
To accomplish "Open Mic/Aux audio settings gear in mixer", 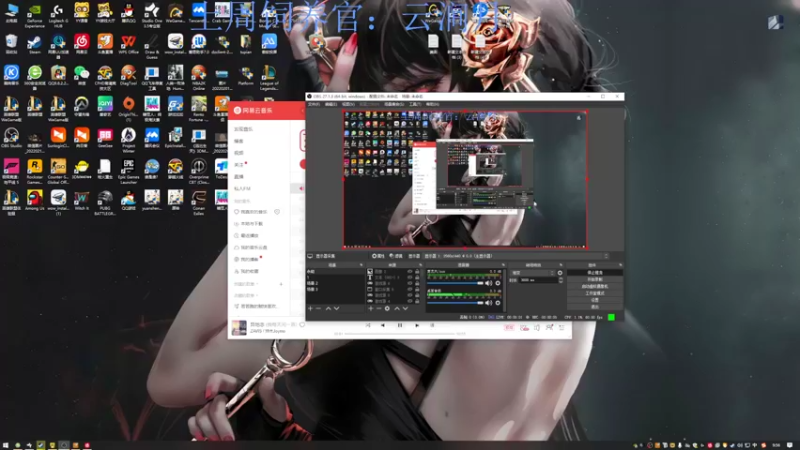I will click(498, 283).
